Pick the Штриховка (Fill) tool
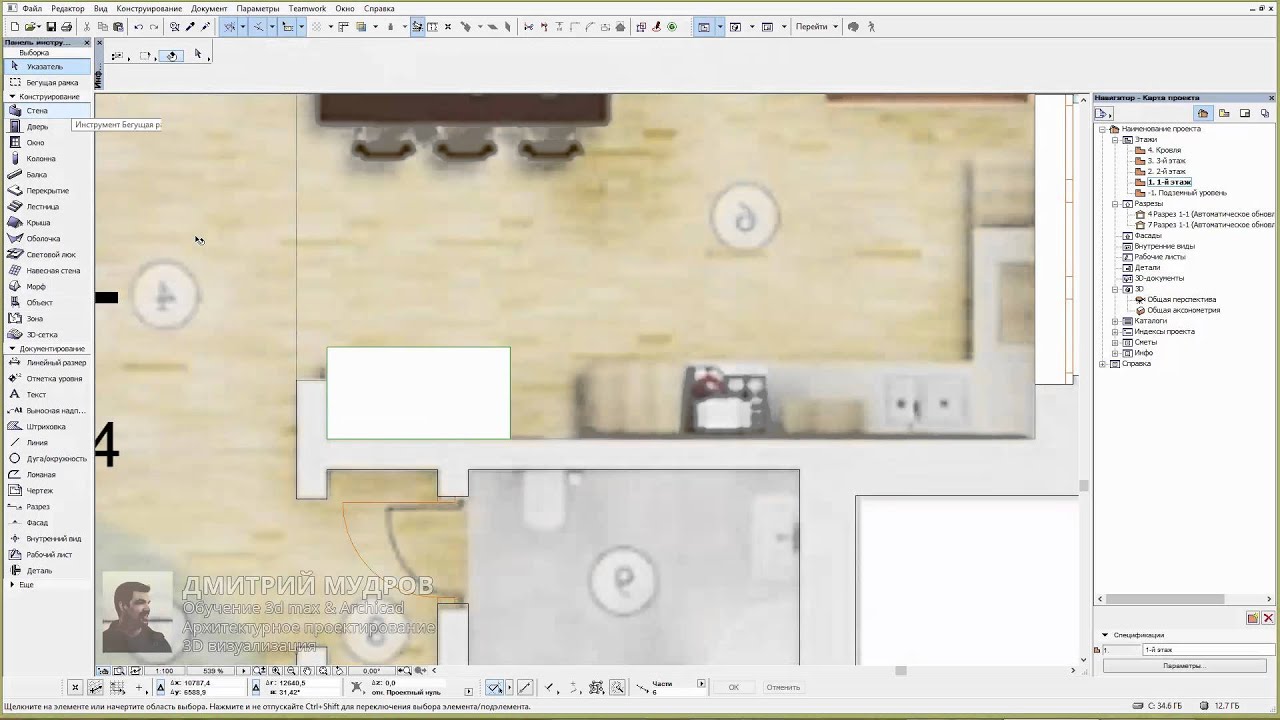Viewport: 1280px width, 720px height. (x=45, y=427)
